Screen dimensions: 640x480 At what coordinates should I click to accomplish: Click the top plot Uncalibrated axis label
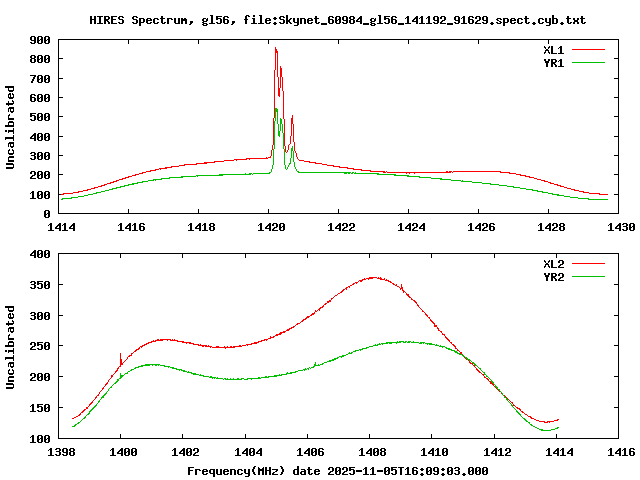(x=10, y=127)
